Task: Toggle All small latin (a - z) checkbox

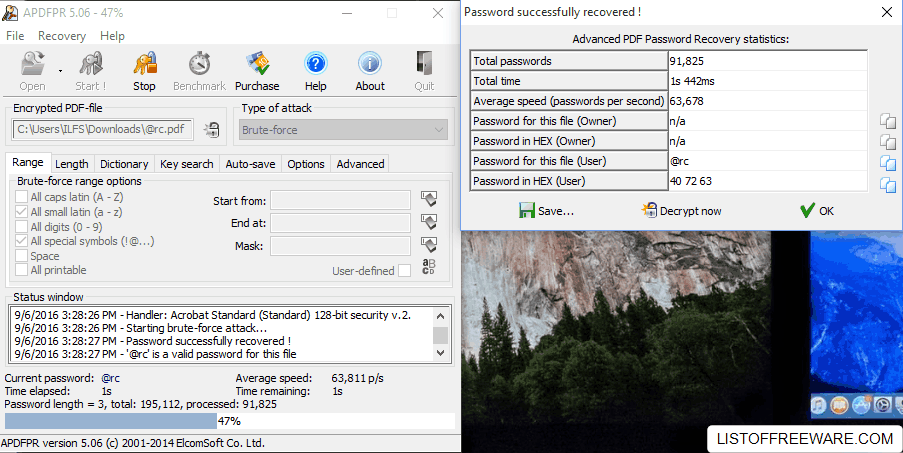Action: (21, 212)
